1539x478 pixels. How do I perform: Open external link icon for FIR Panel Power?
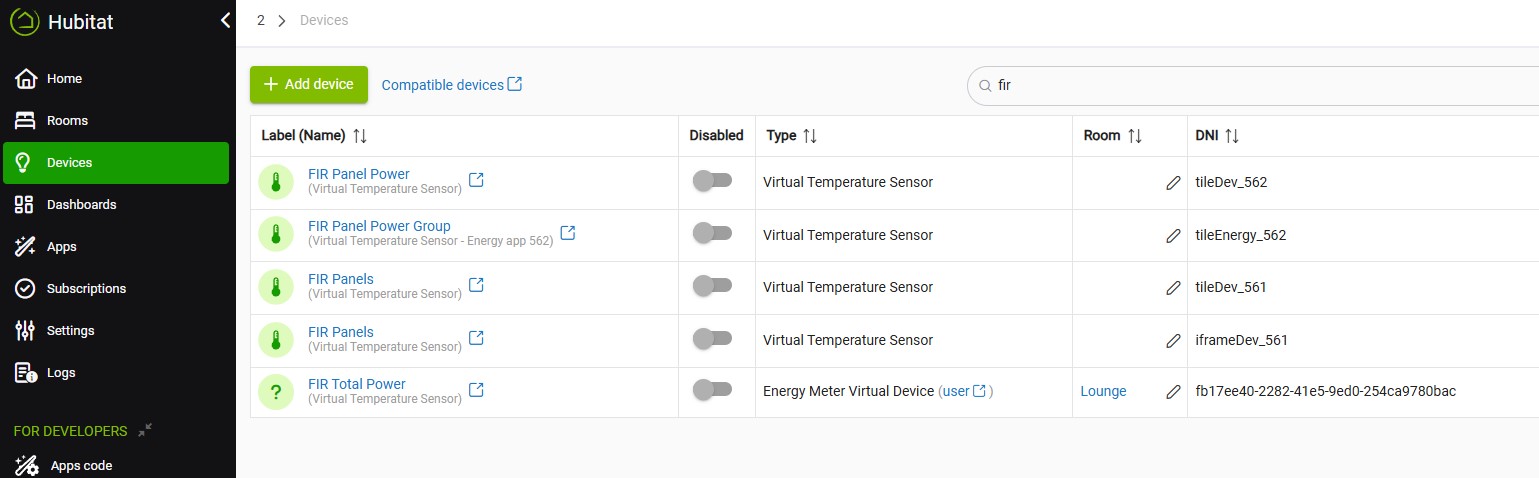(477, 180)
